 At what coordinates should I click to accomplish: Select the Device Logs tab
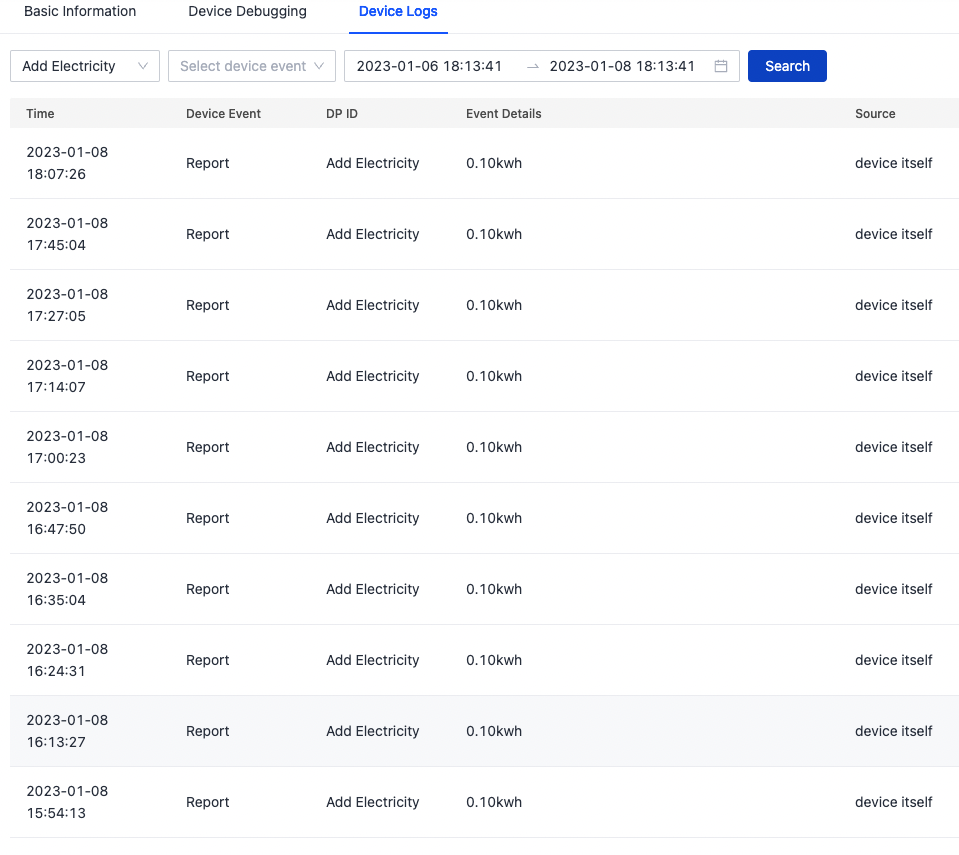(x=398, y=12)
